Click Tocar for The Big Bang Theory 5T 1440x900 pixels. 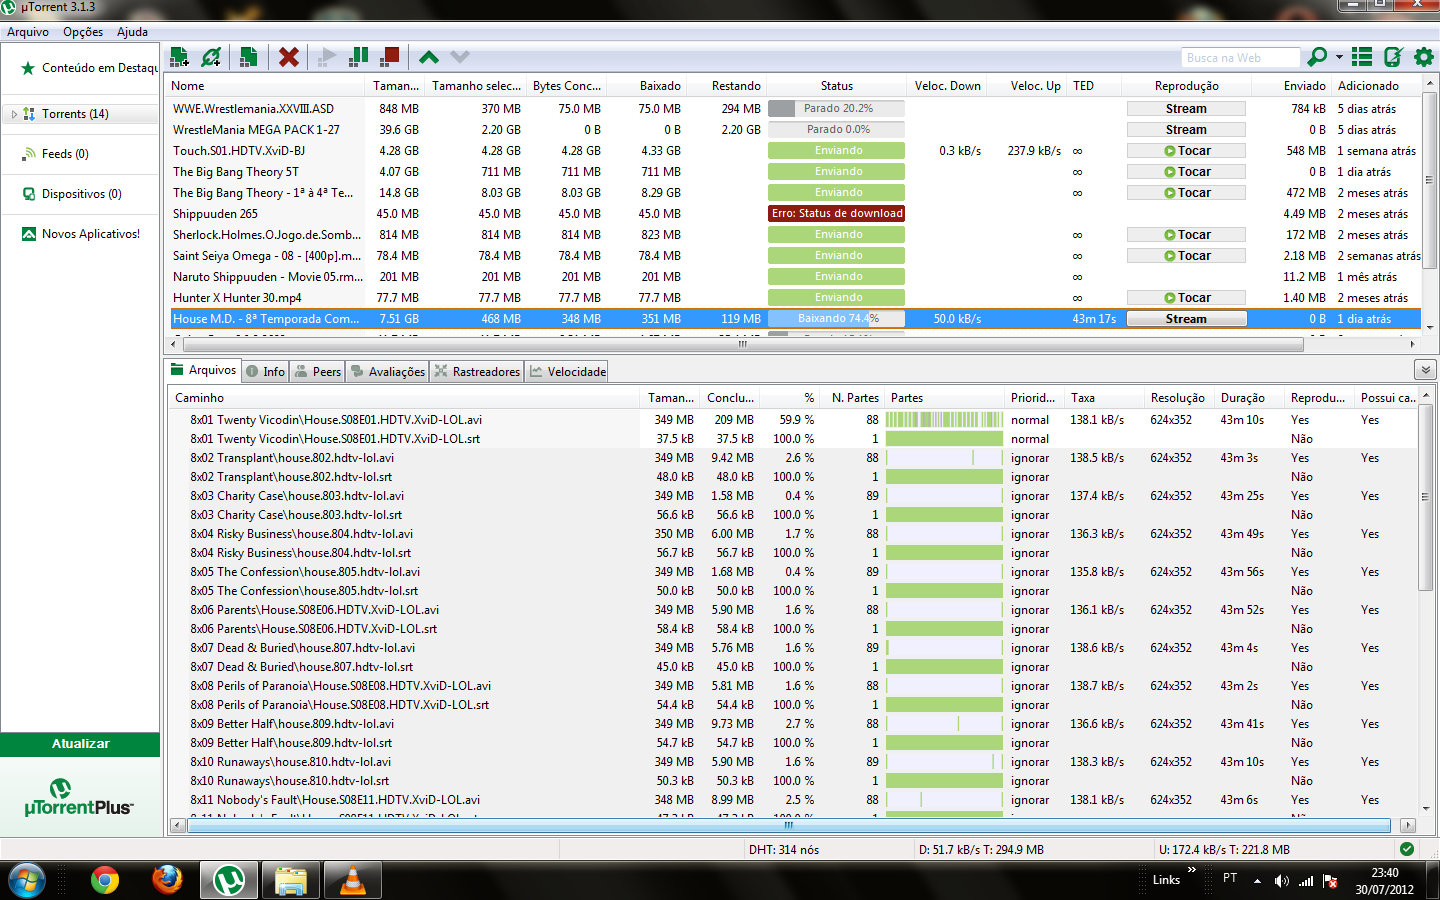(x=1186, y=172)
